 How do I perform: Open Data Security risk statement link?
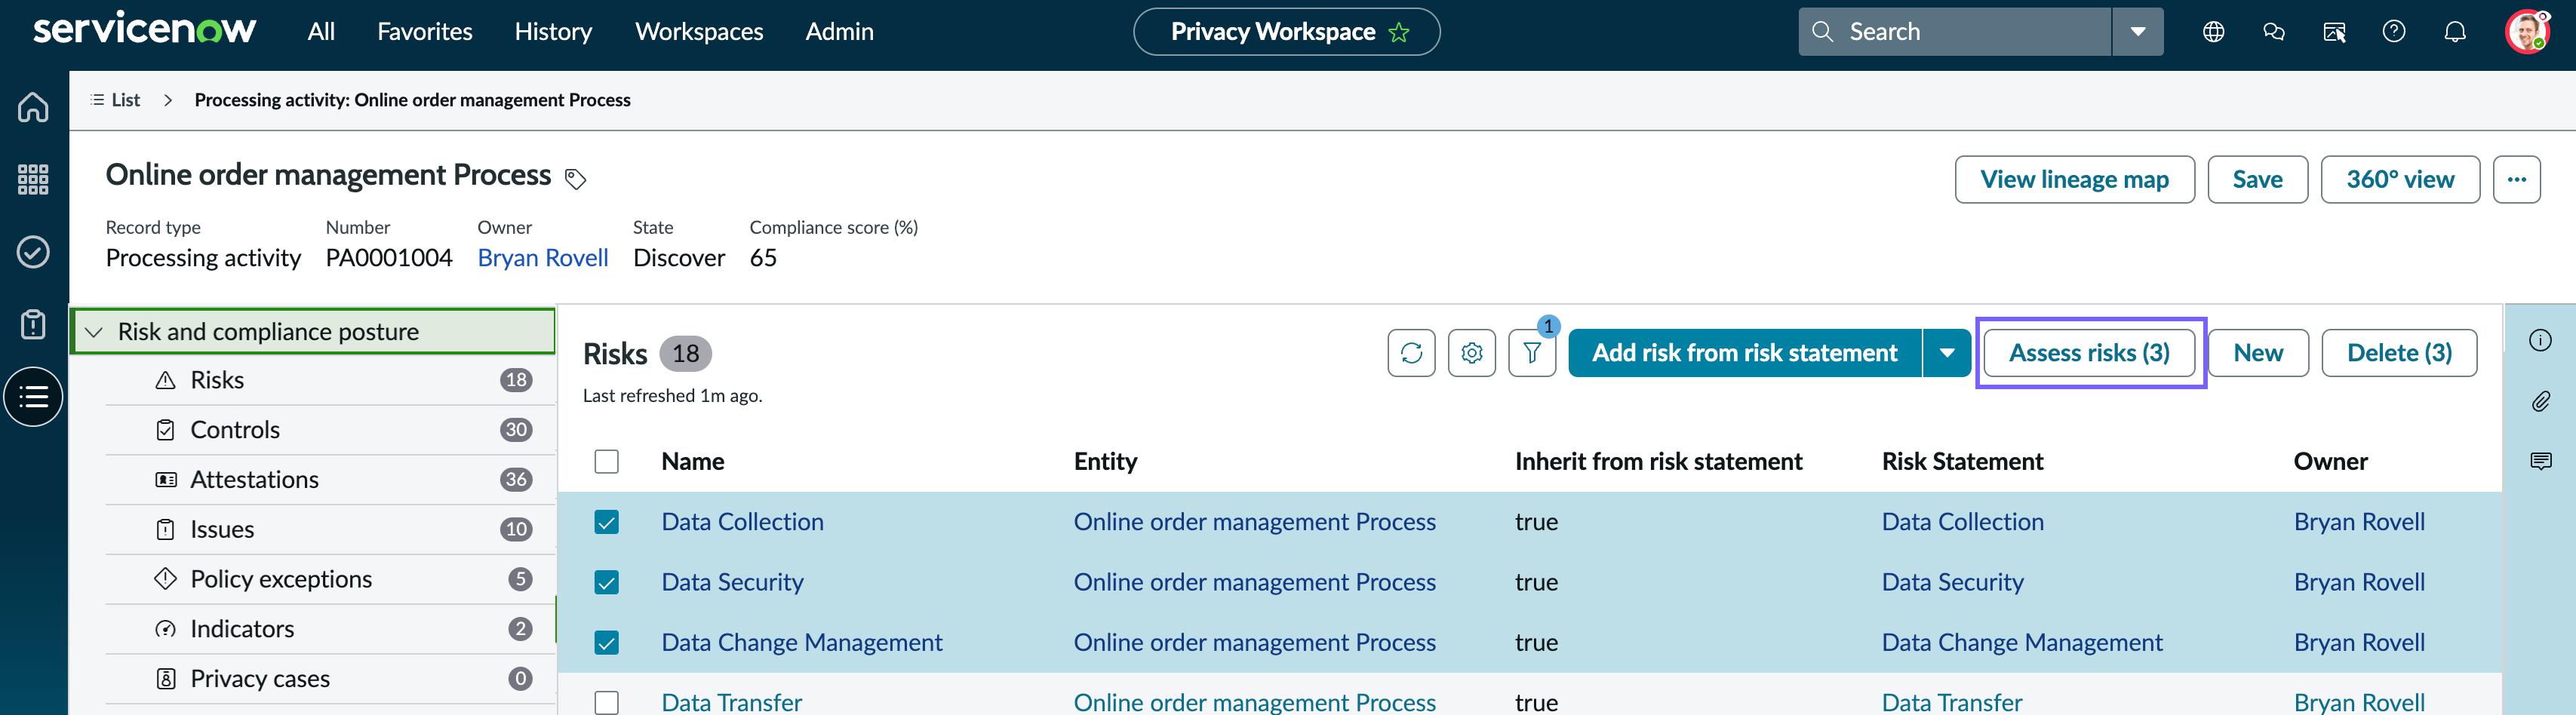[x=1952, y=582]
